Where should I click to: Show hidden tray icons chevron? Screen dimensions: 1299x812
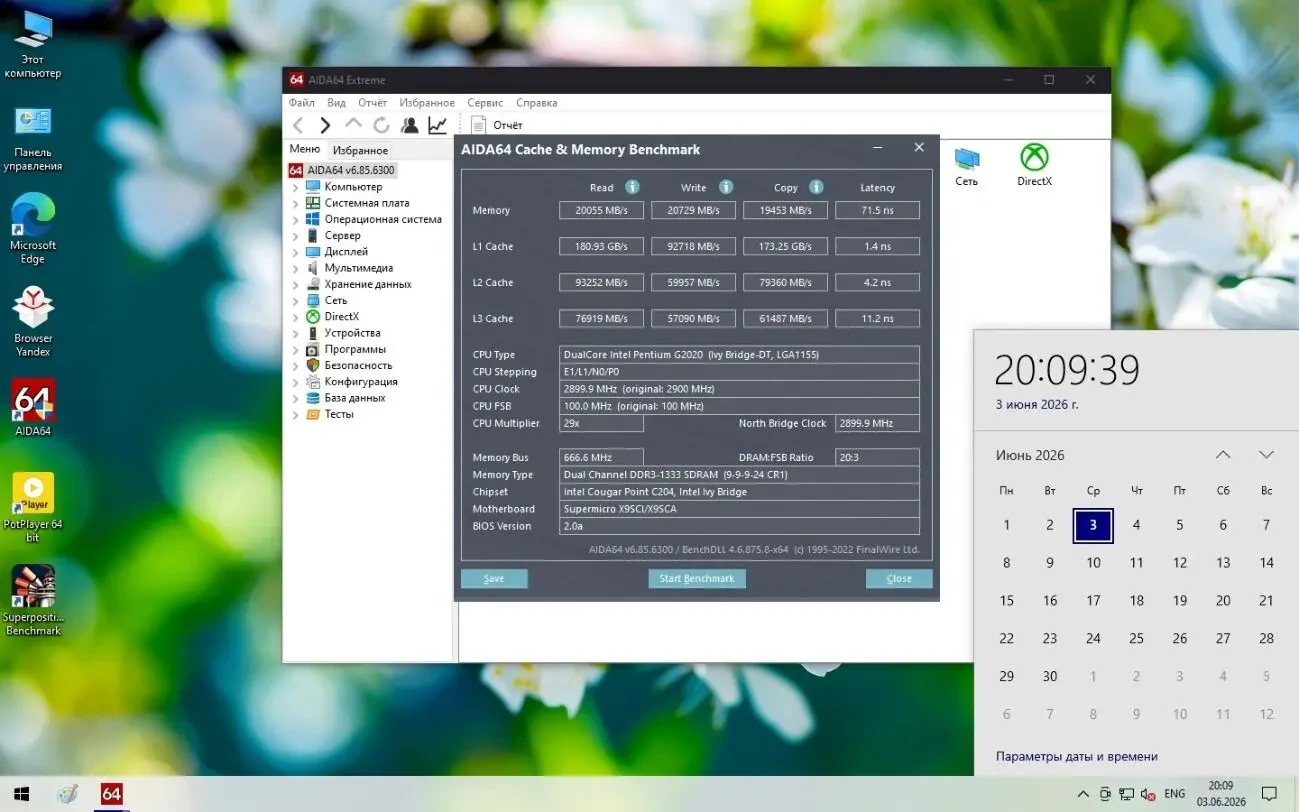click(1083, 794)
